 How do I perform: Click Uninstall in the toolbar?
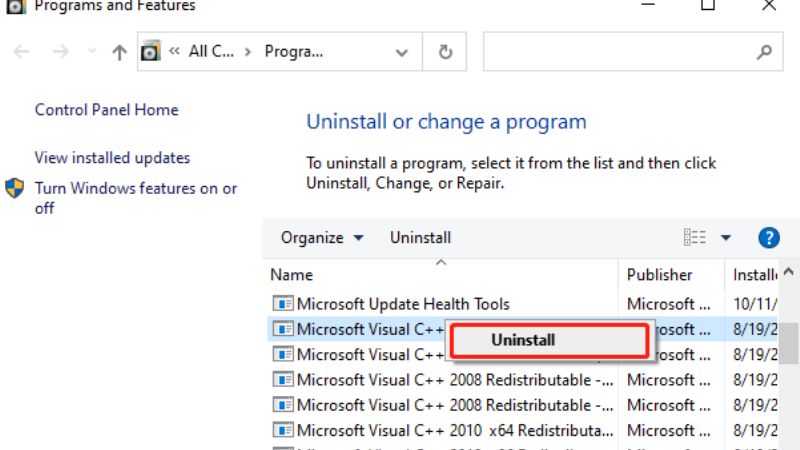(420, 238)
